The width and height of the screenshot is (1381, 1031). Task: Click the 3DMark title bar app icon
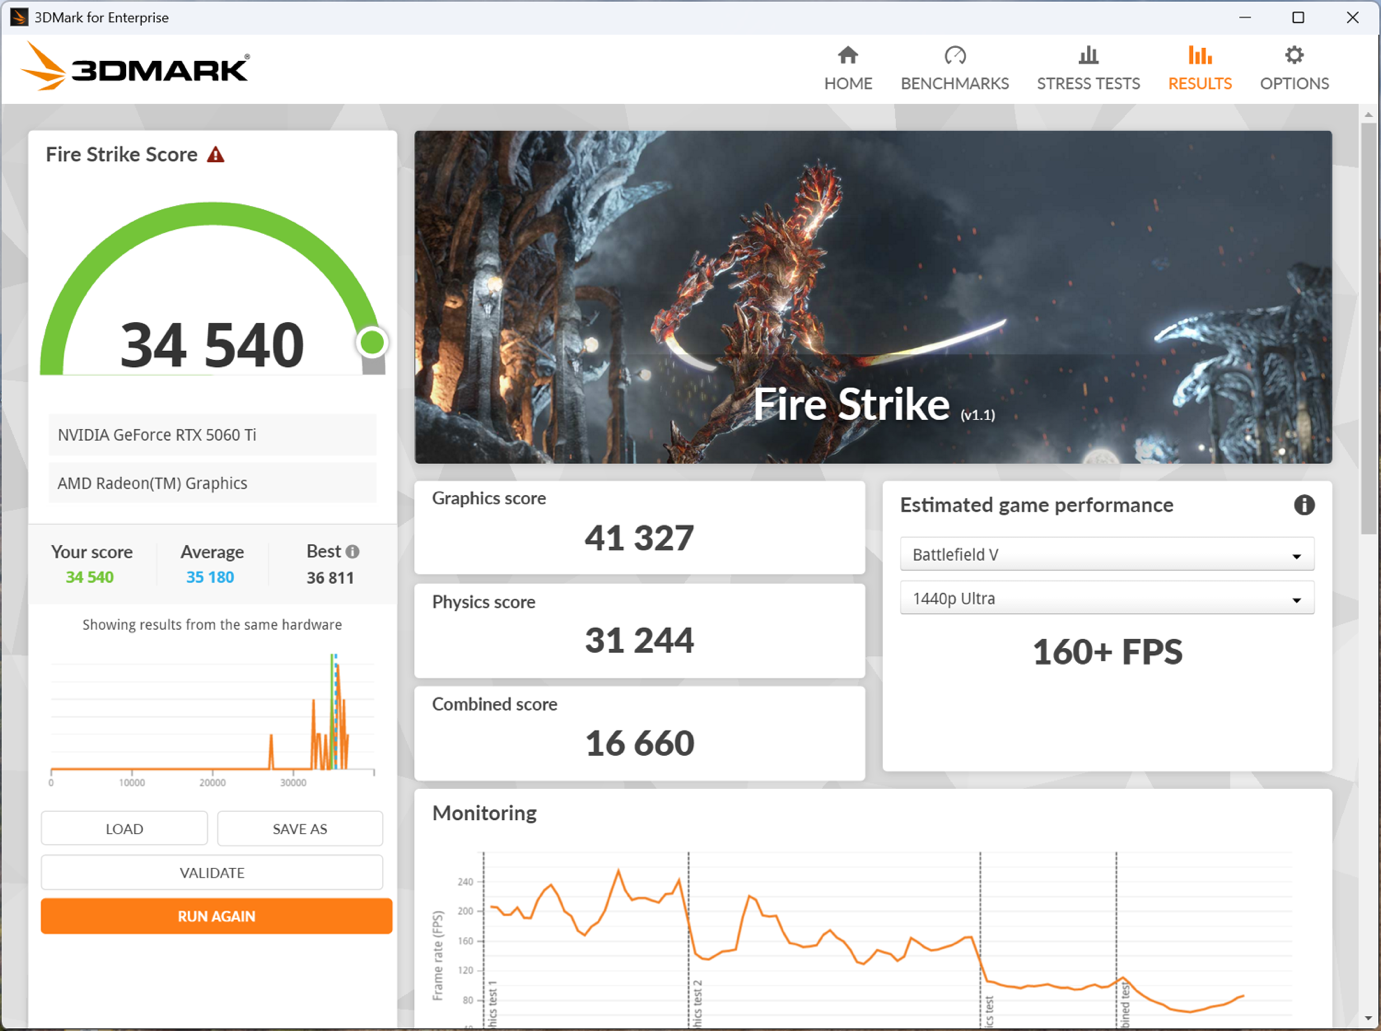[x=18, y=17]
